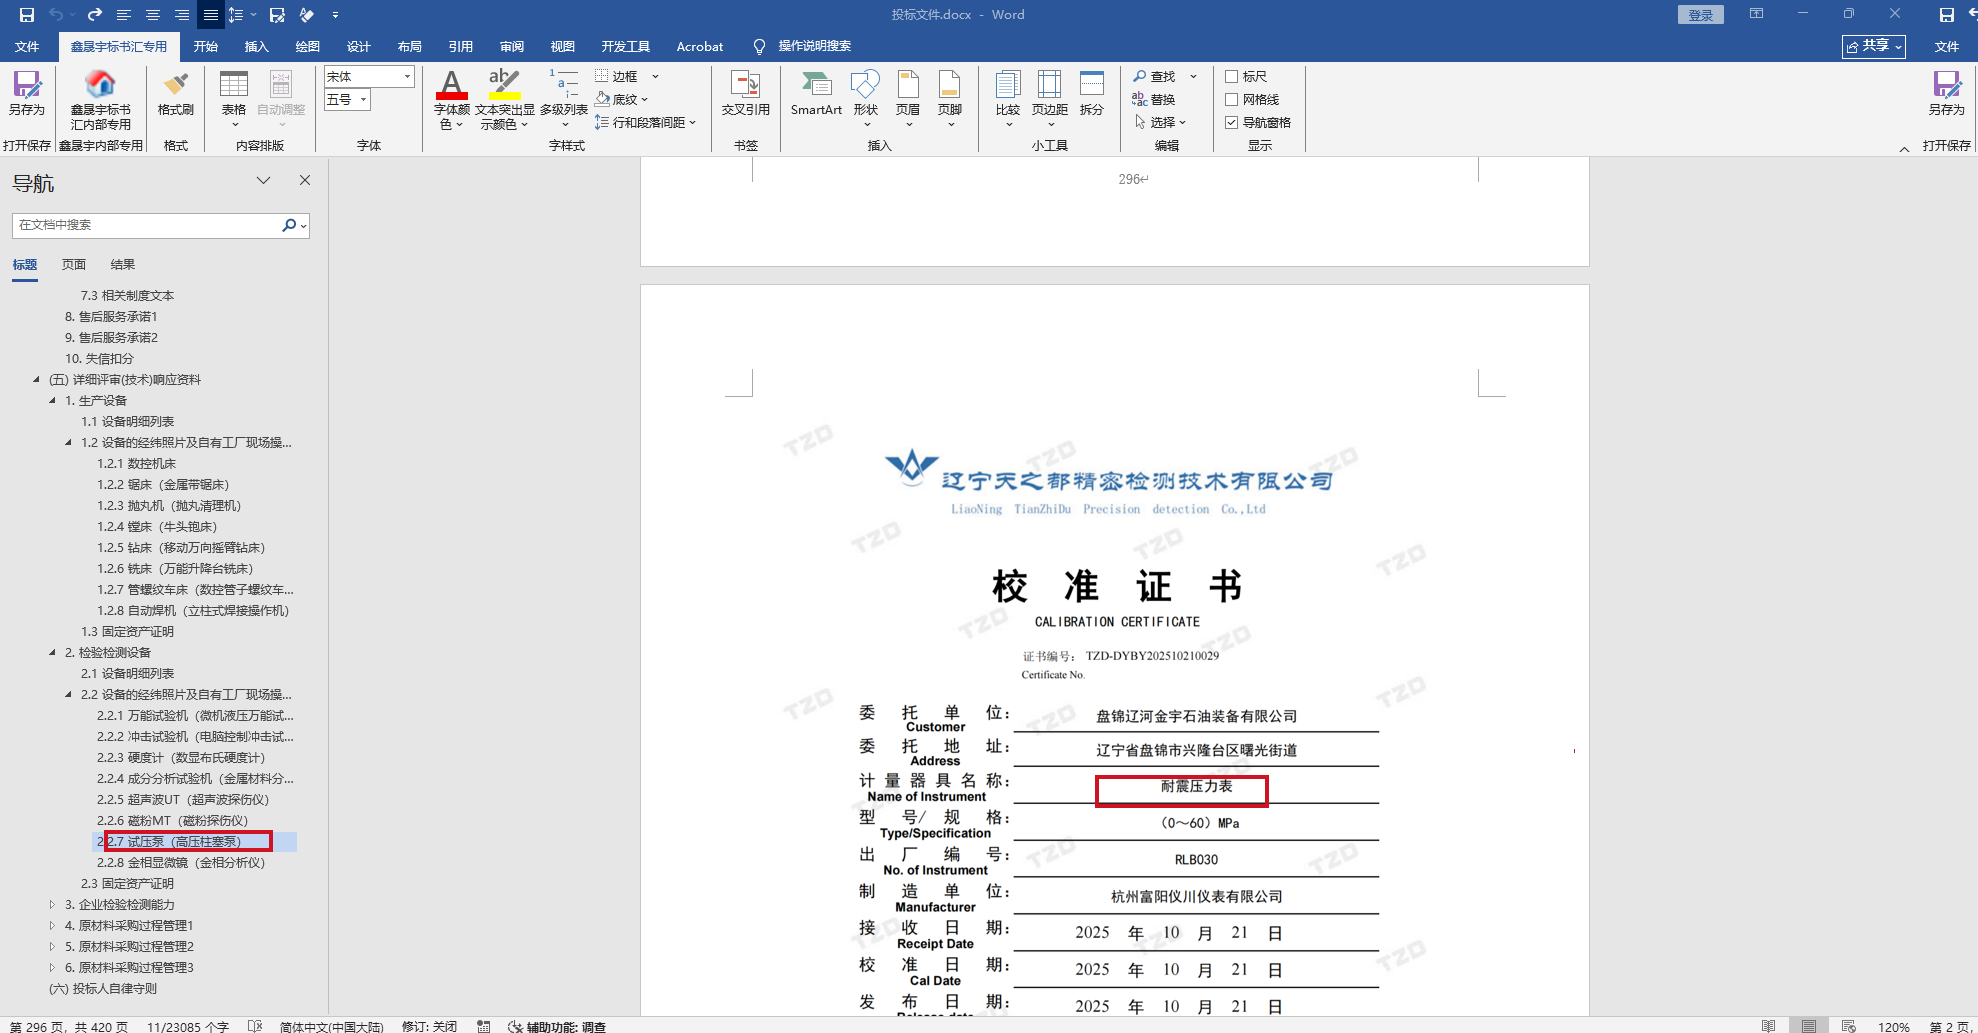1978x1033 pixels.
Task: Align text left from quick access toolbar
Action: click(124, 15)
